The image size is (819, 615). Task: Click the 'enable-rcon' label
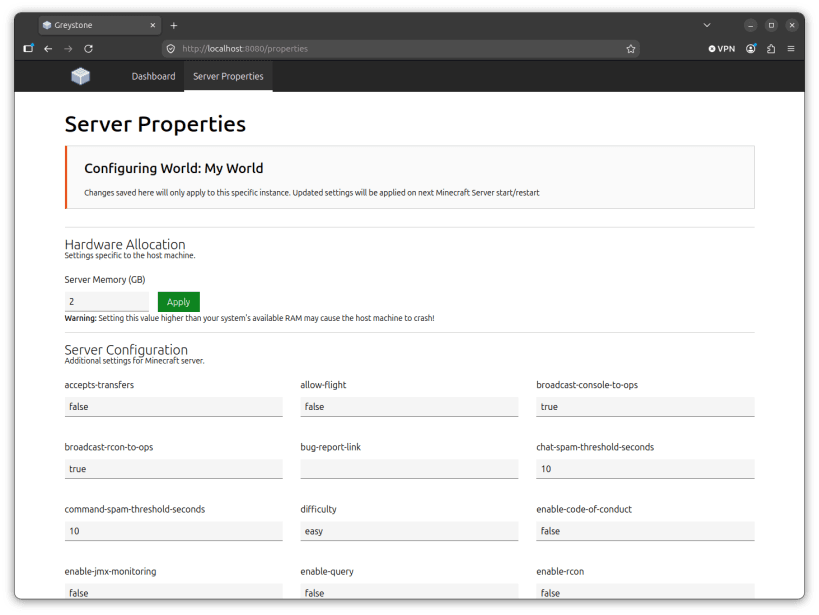(560, 571)
